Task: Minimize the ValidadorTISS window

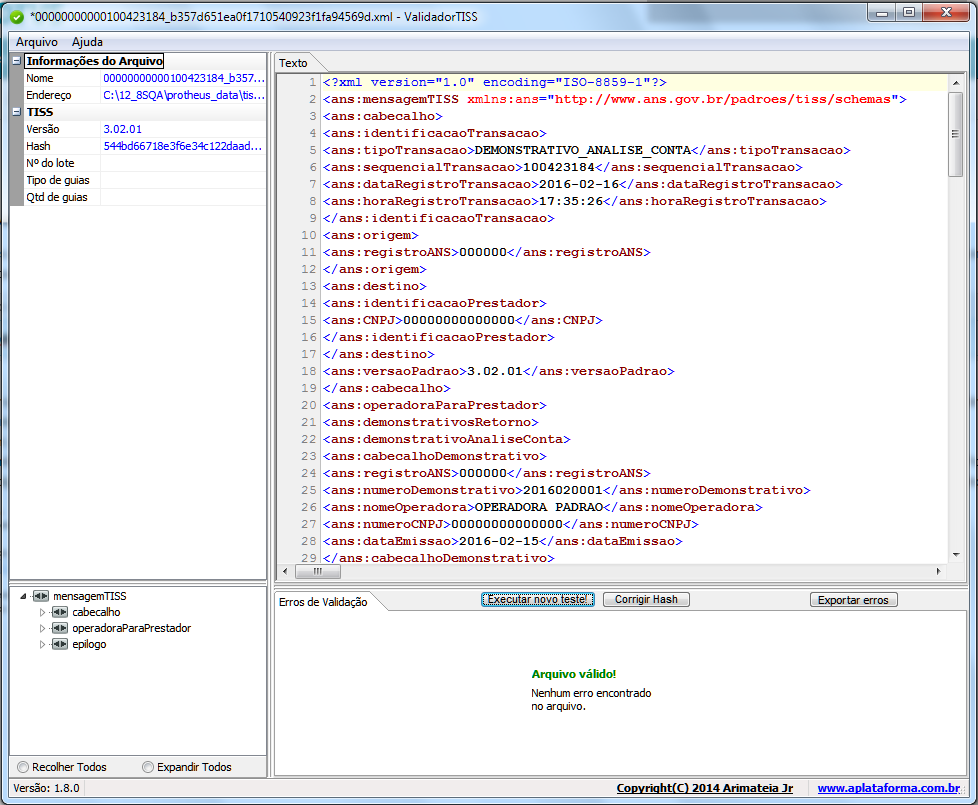Action: [882, 12]
